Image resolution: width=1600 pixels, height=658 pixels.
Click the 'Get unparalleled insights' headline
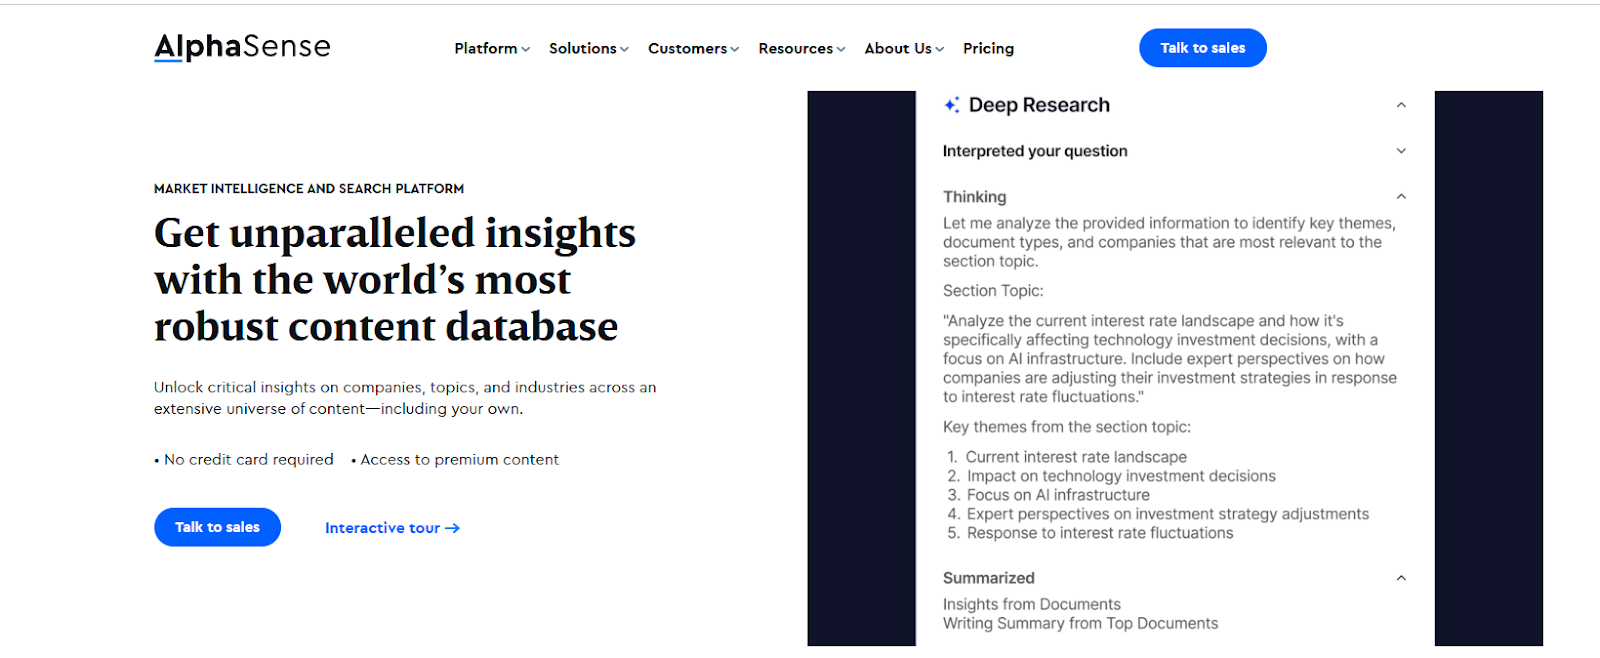[395, 280]
